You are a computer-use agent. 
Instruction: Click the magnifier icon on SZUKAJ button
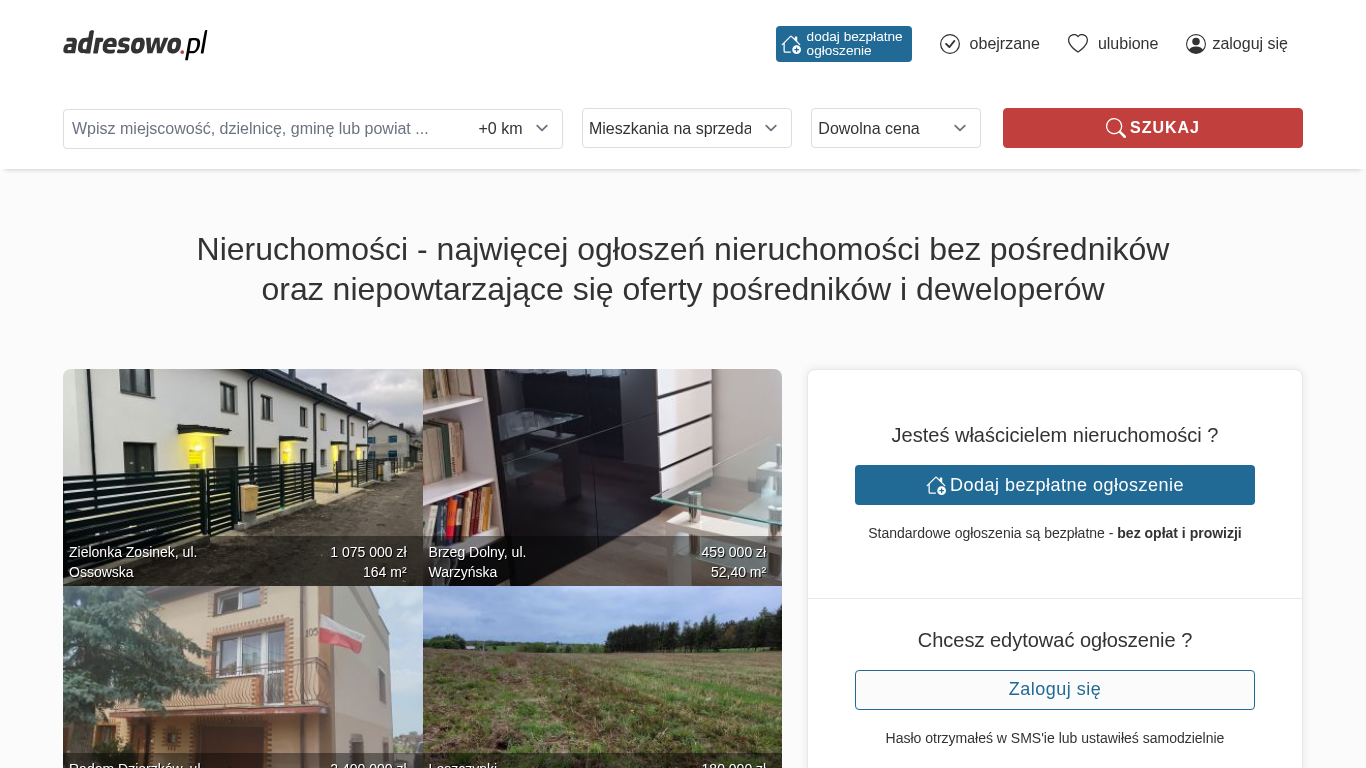point(1116,128)
